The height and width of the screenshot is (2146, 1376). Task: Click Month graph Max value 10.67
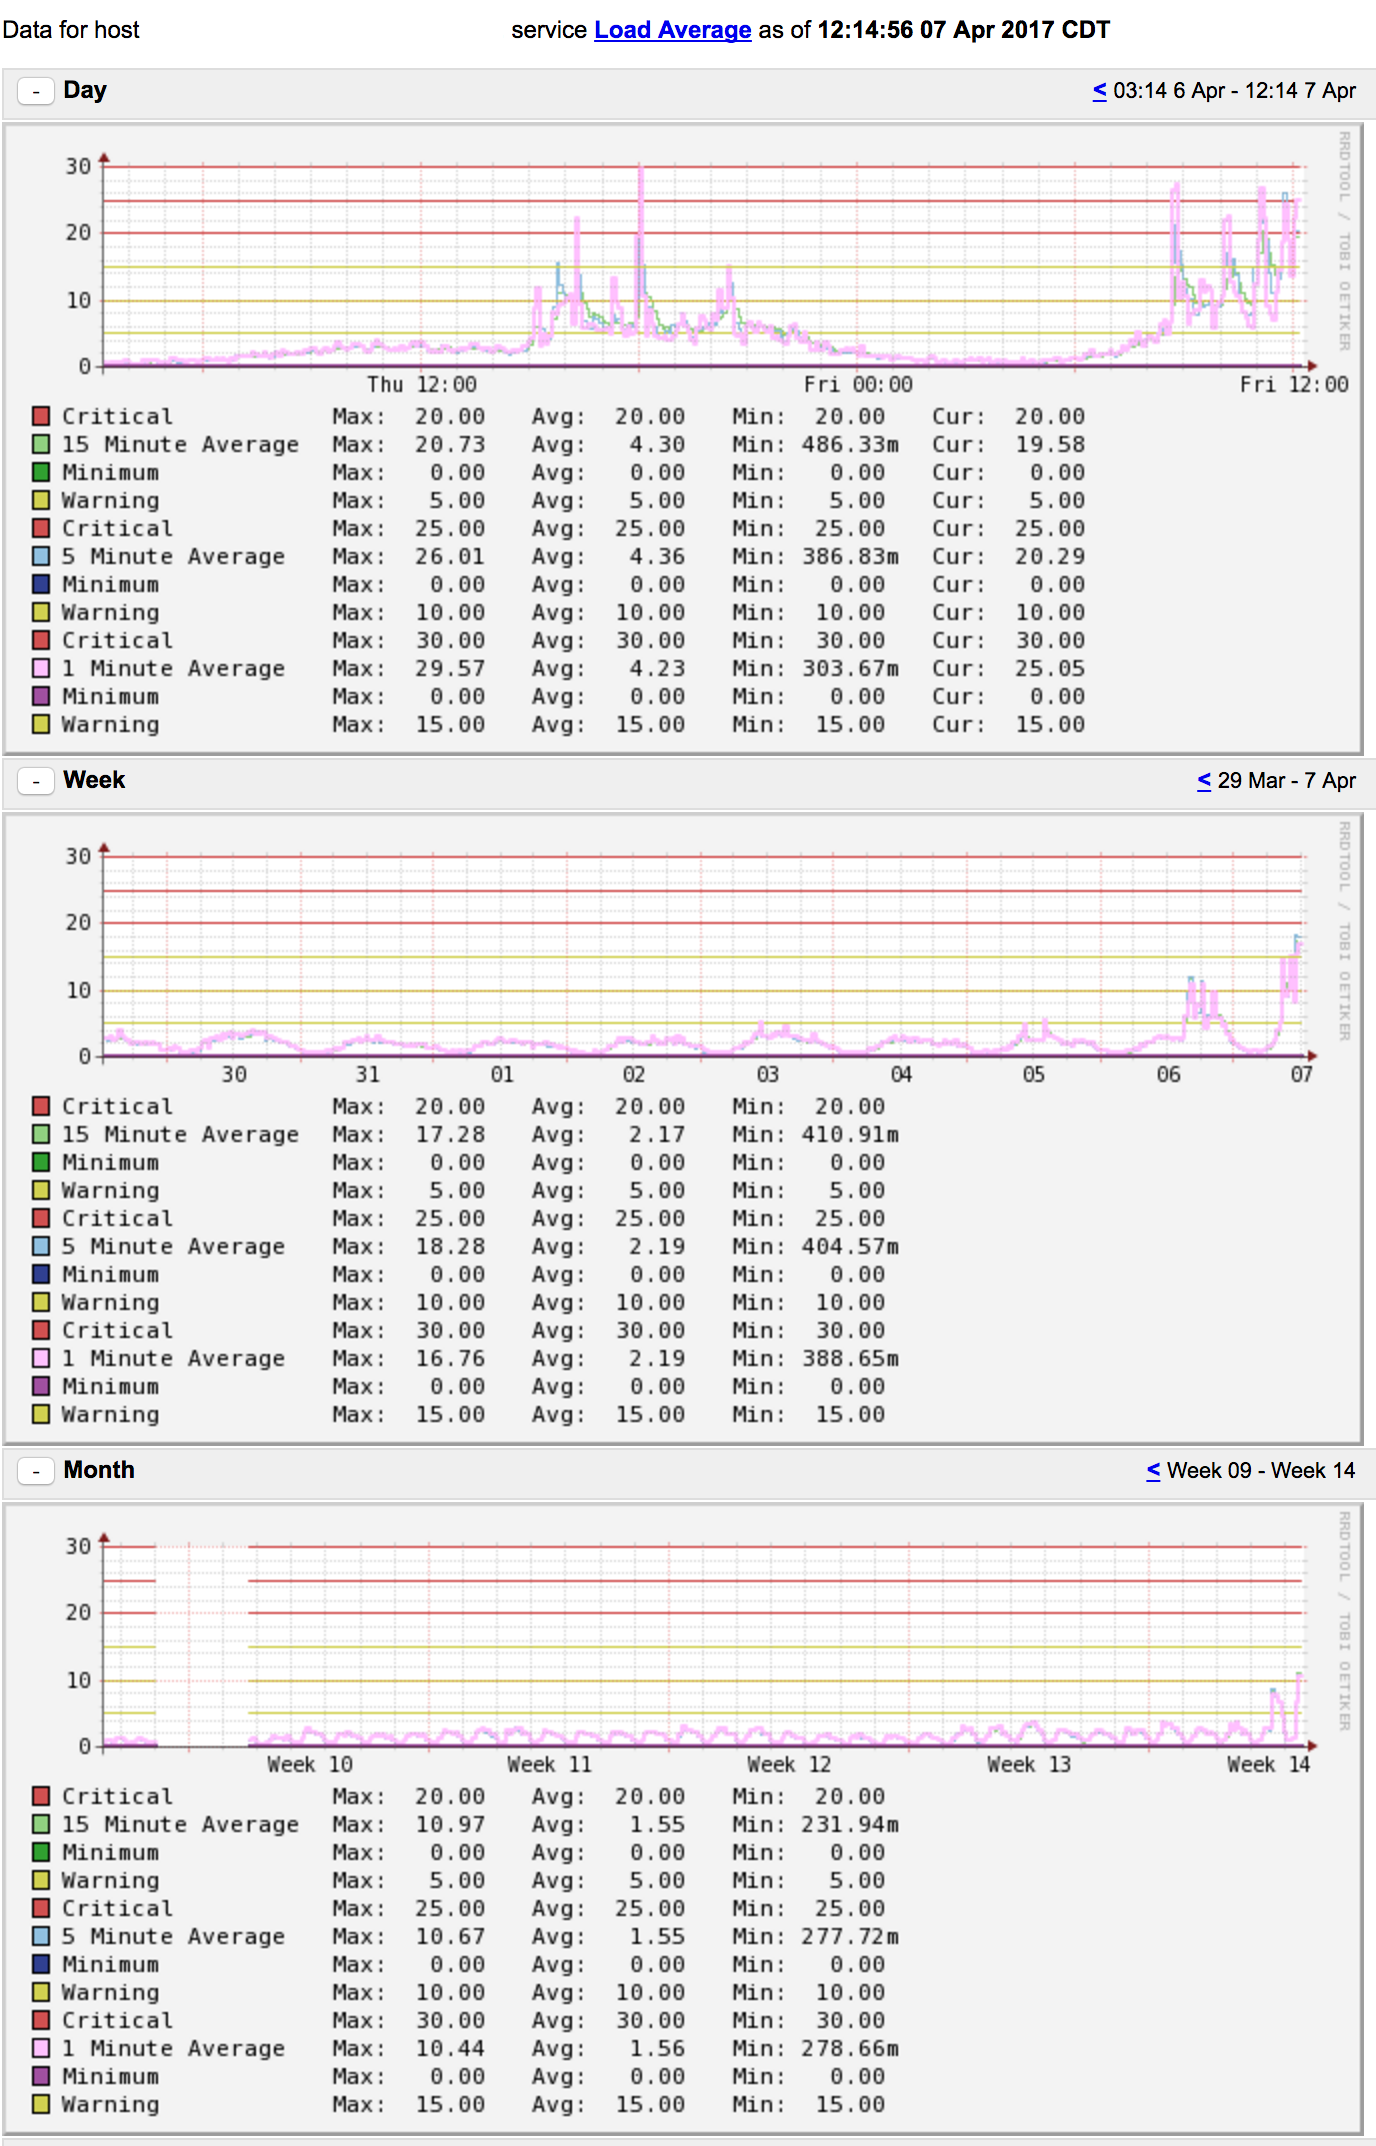450,1936
